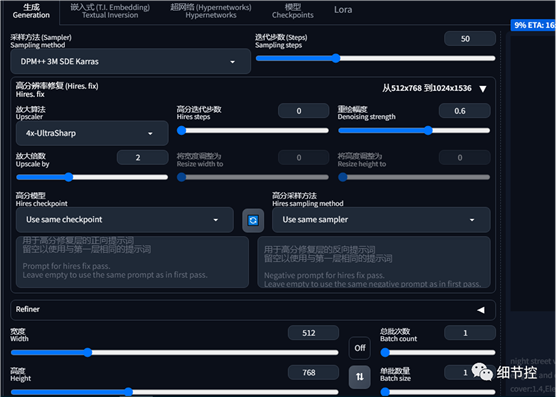Switch to the Hypernetworks tab
Image resolution: width=556 pixels, height=397 pixels.
(211, 11)
